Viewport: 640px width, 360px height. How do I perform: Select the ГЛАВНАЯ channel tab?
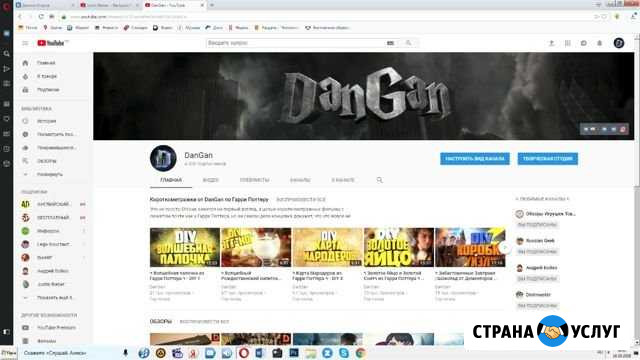coord(171,180)
